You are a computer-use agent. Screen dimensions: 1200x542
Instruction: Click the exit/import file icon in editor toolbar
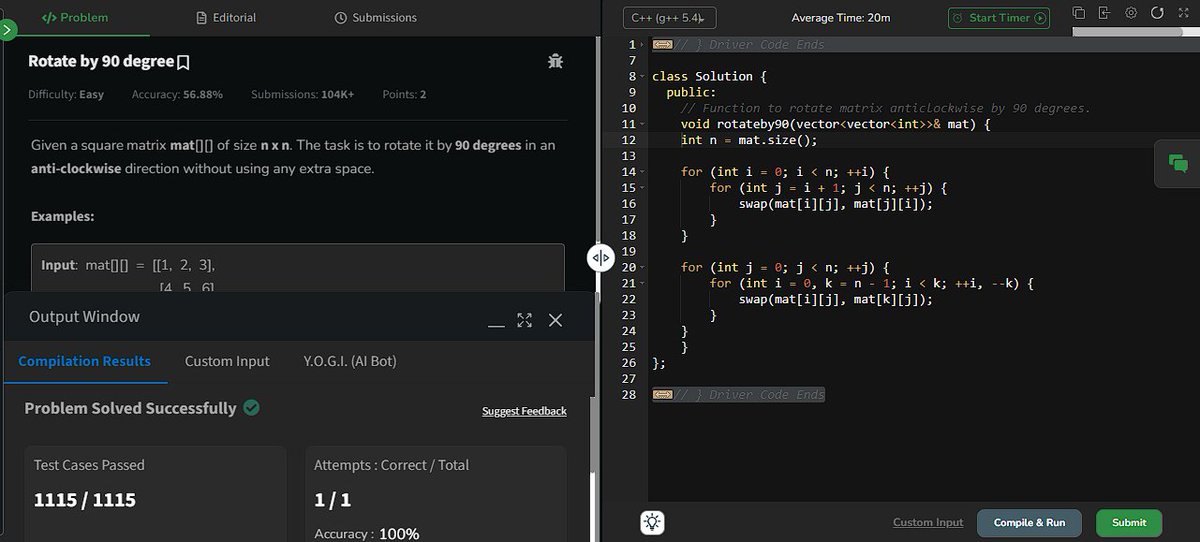click(1105, 13)
